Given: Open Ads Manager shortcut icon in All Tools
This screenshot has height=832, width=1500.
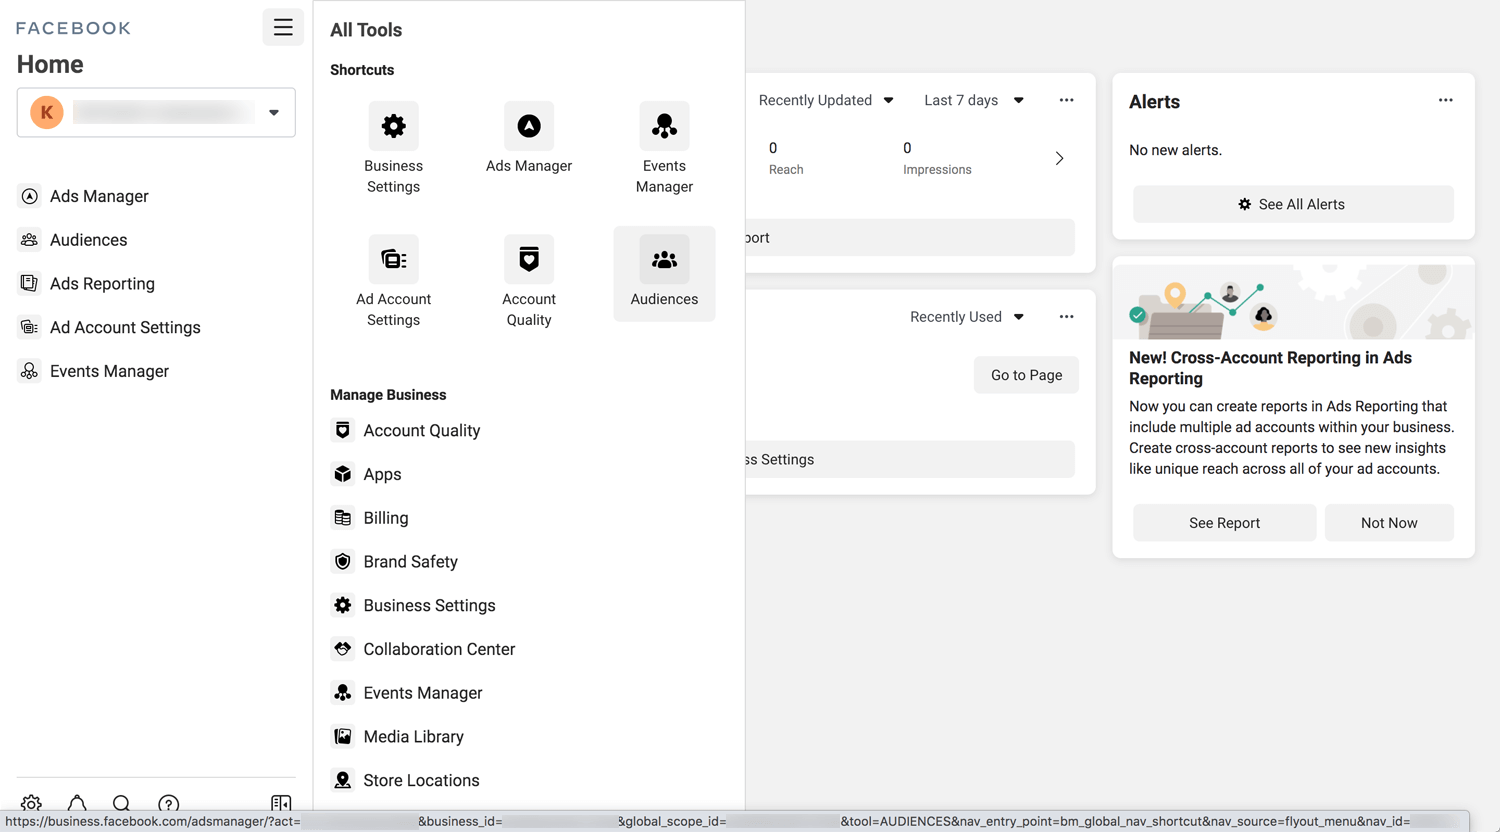Looking at the screenshot, I should point(529,126).
